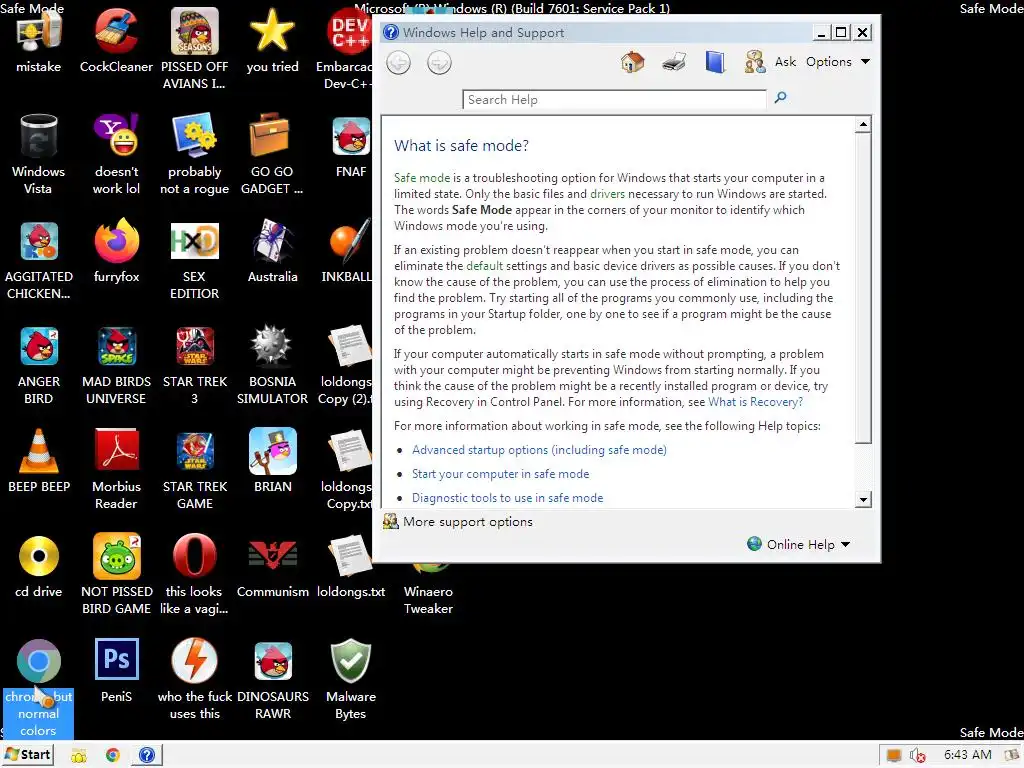Screen dimensions: 1024x768
Task: Select the 'you tried' star icon
Action: pos(272,41)
